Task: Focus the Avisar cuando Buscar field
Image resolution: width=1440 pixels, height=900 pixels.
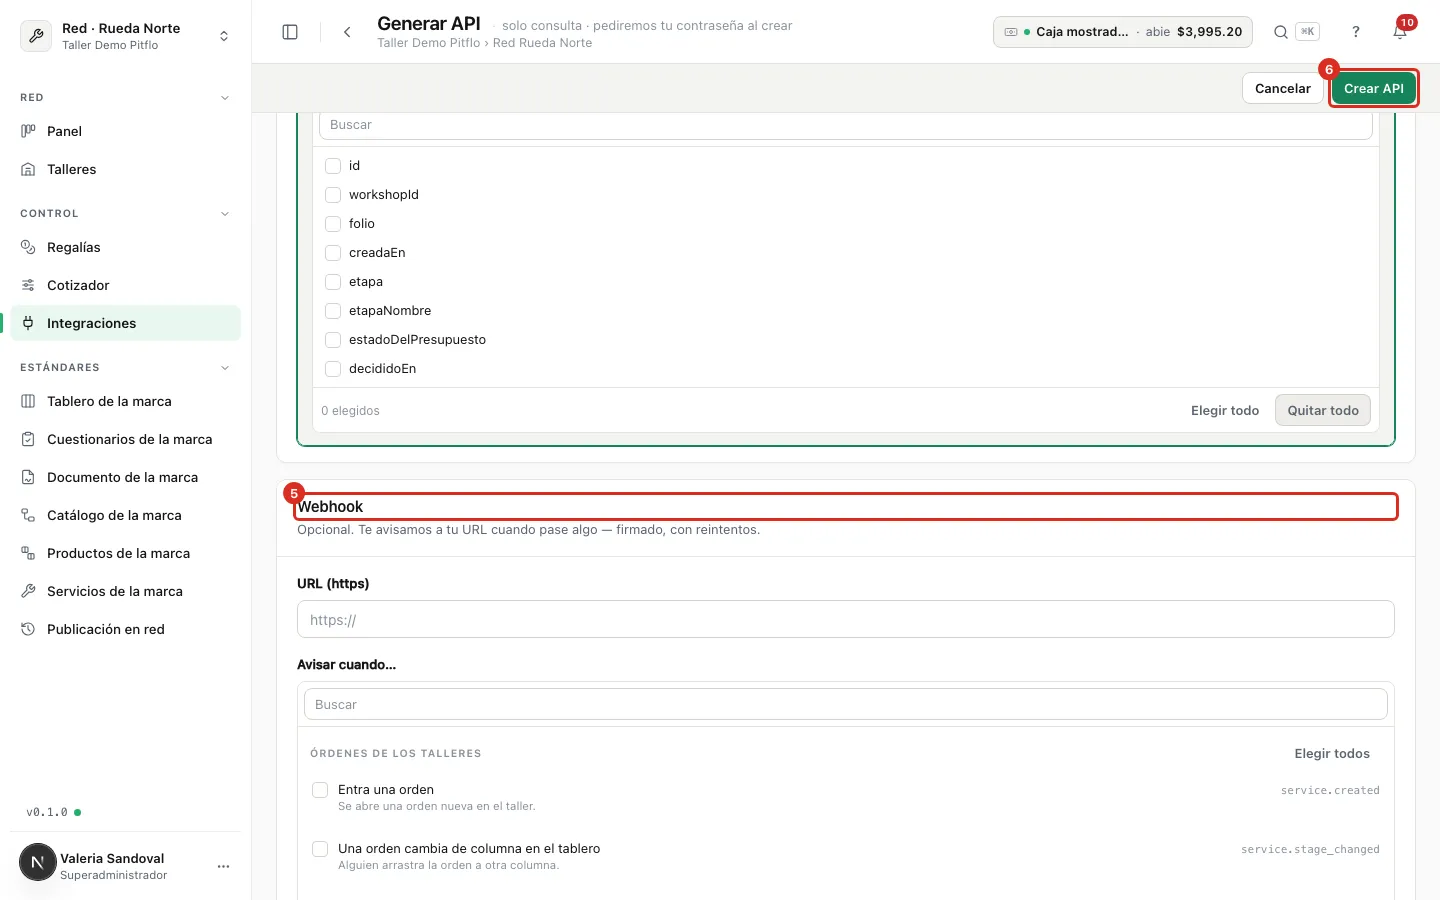Action: 846,704
